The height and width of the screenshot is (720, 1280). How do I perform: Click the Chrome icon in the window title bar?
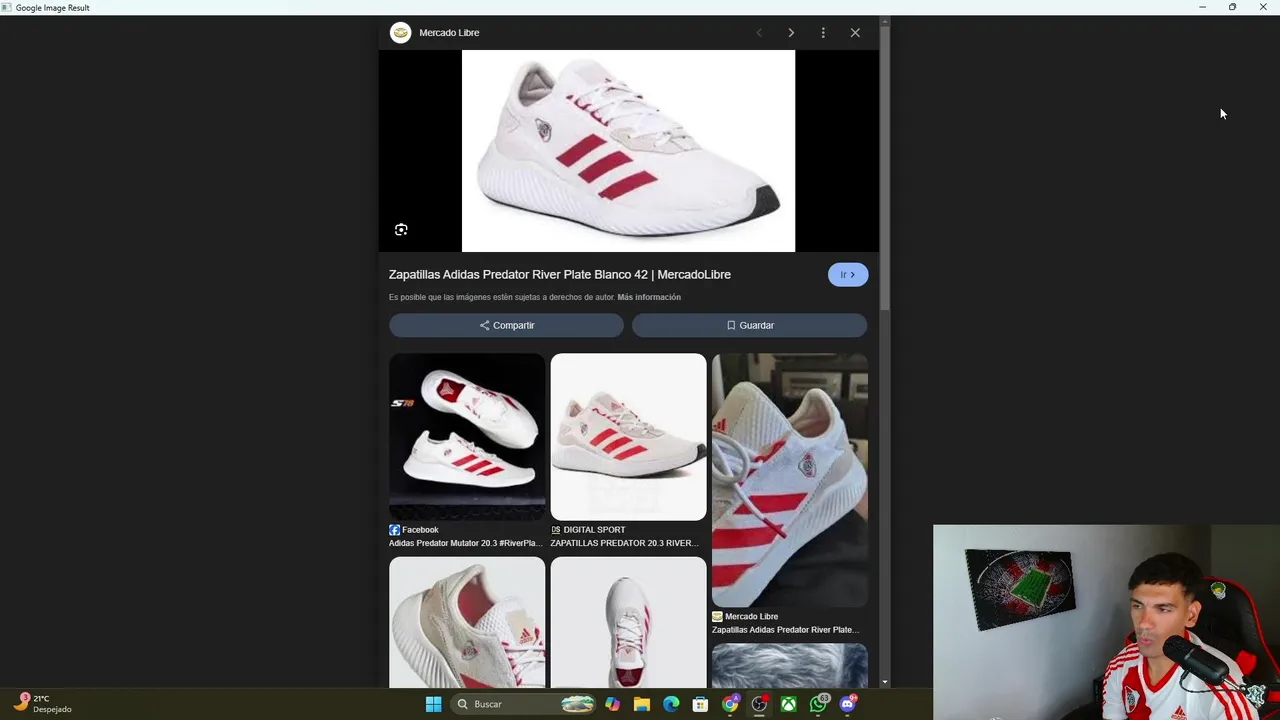[8, 7]
